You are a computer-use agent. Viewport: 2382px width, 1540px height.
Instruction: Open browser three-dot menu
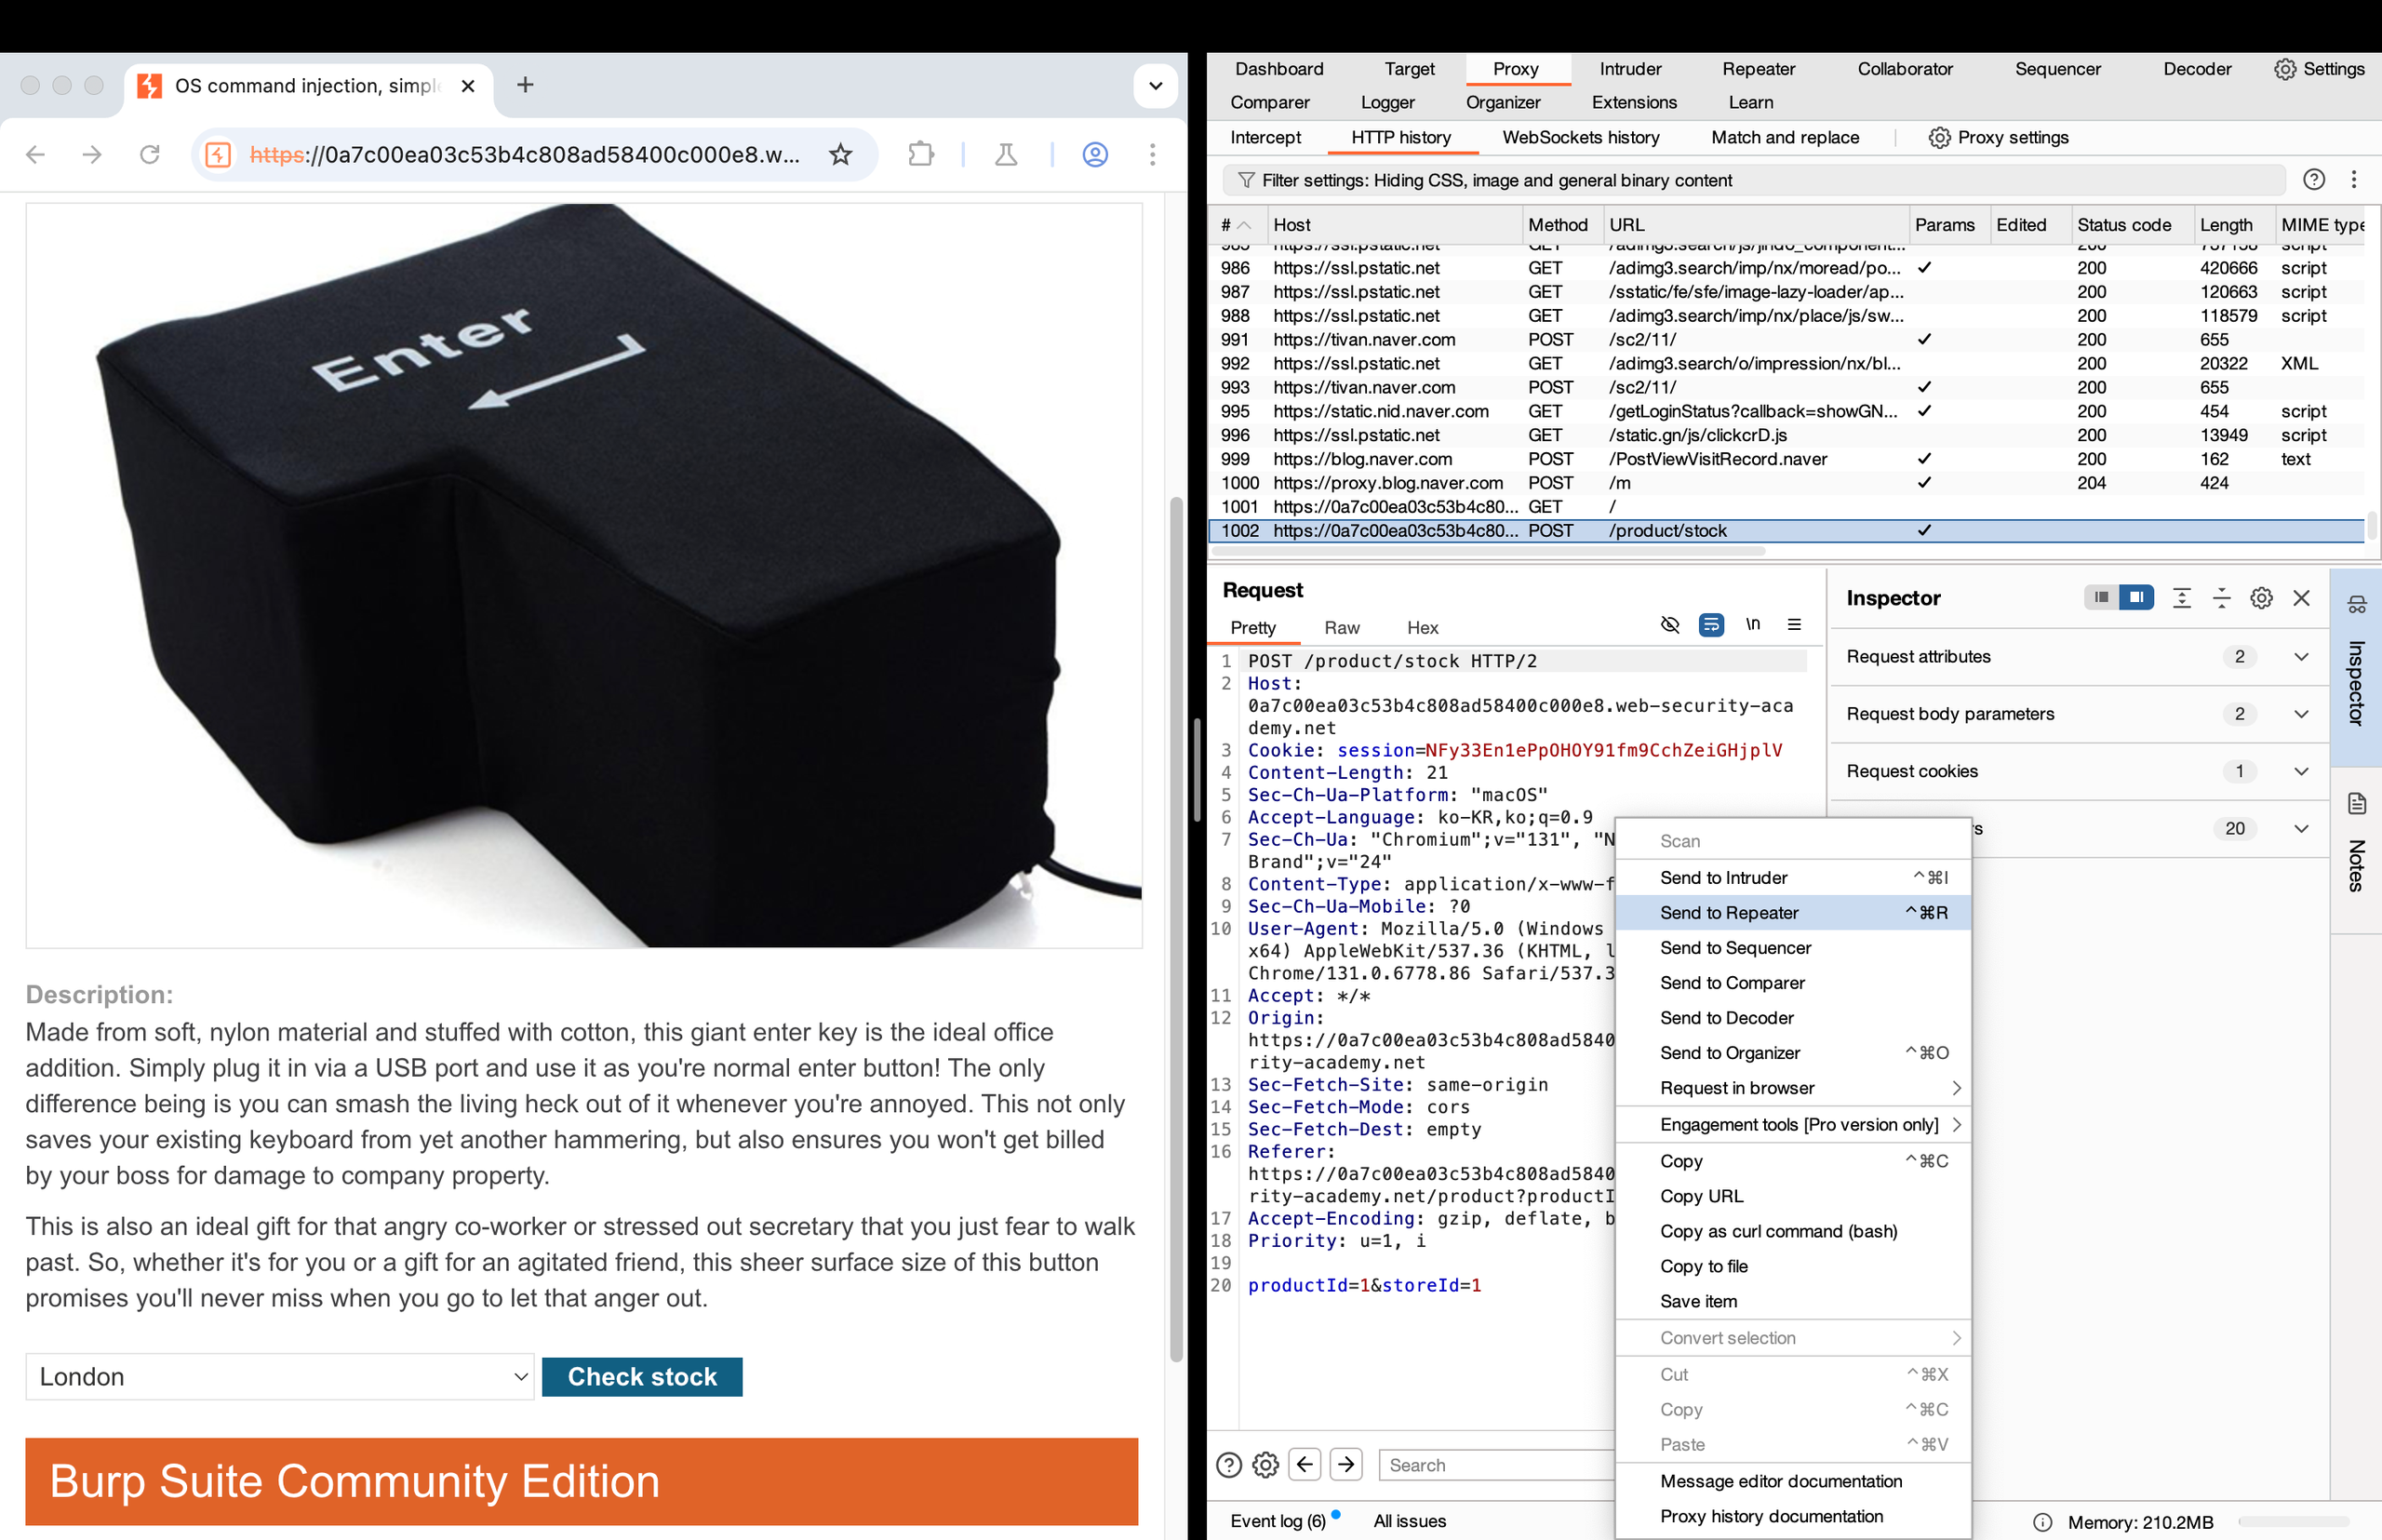(x=1152, y=154)
